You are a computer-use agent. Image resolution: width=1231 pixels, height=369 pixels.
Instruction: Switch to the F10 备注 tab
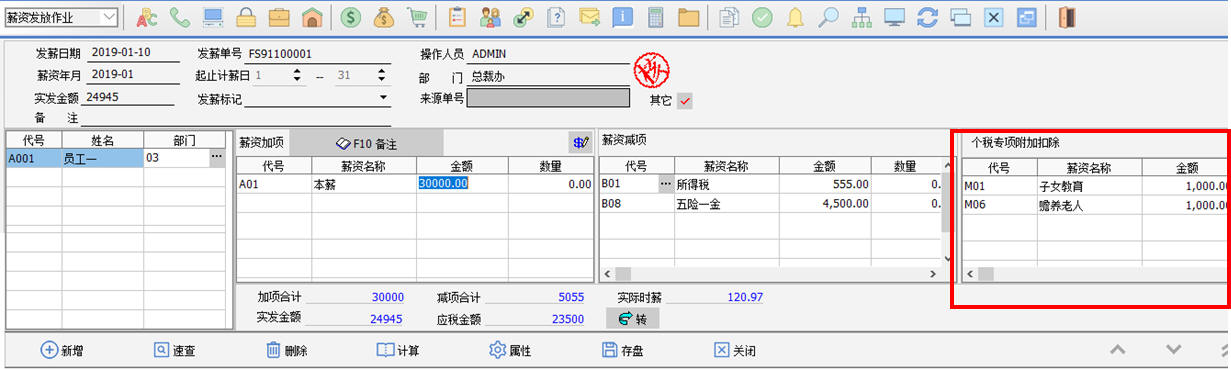click(x=366, y=143)
